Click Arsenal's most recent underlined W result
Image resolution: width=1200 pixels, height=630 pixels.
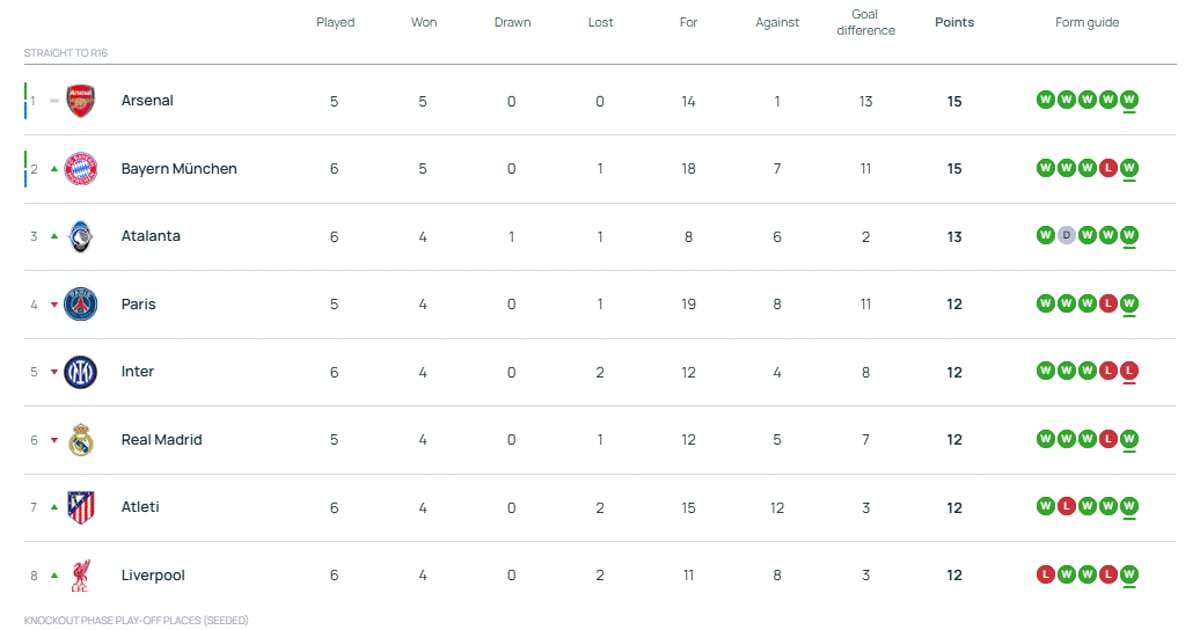click(1129, 100)
